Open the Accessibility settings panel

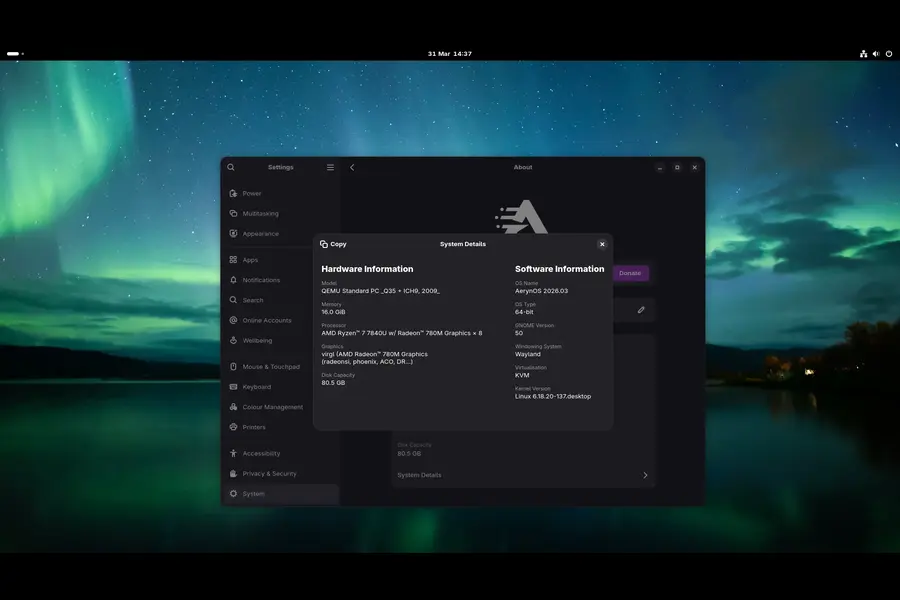click(x=252, y=453)
